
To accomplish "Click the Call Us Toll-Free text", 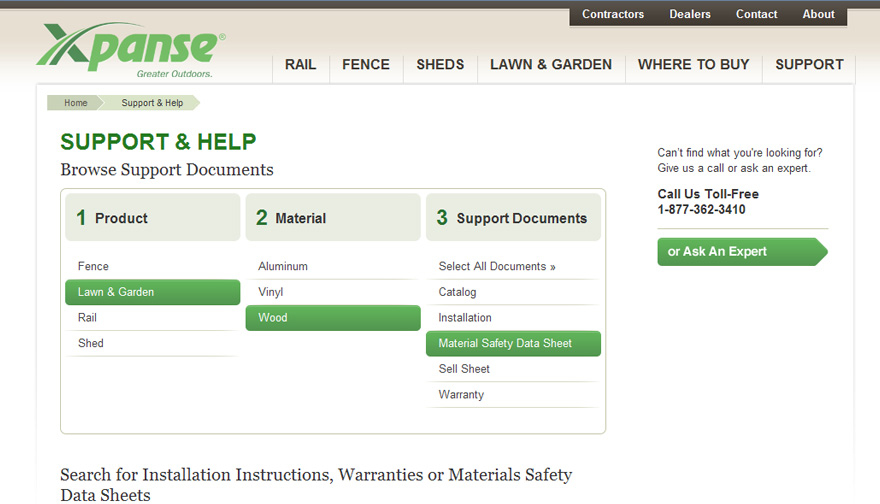I will coord(708,194).
